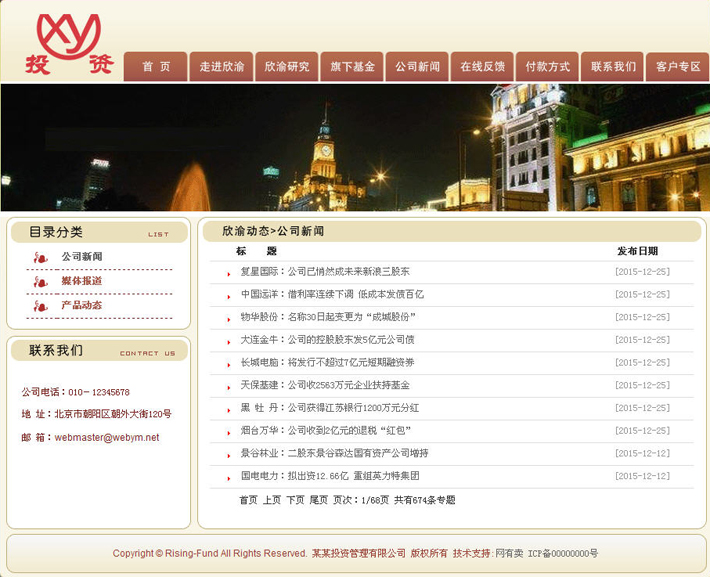
Task: Click the icon beside 产品动态 in sidebar
Action: (41, 306)
